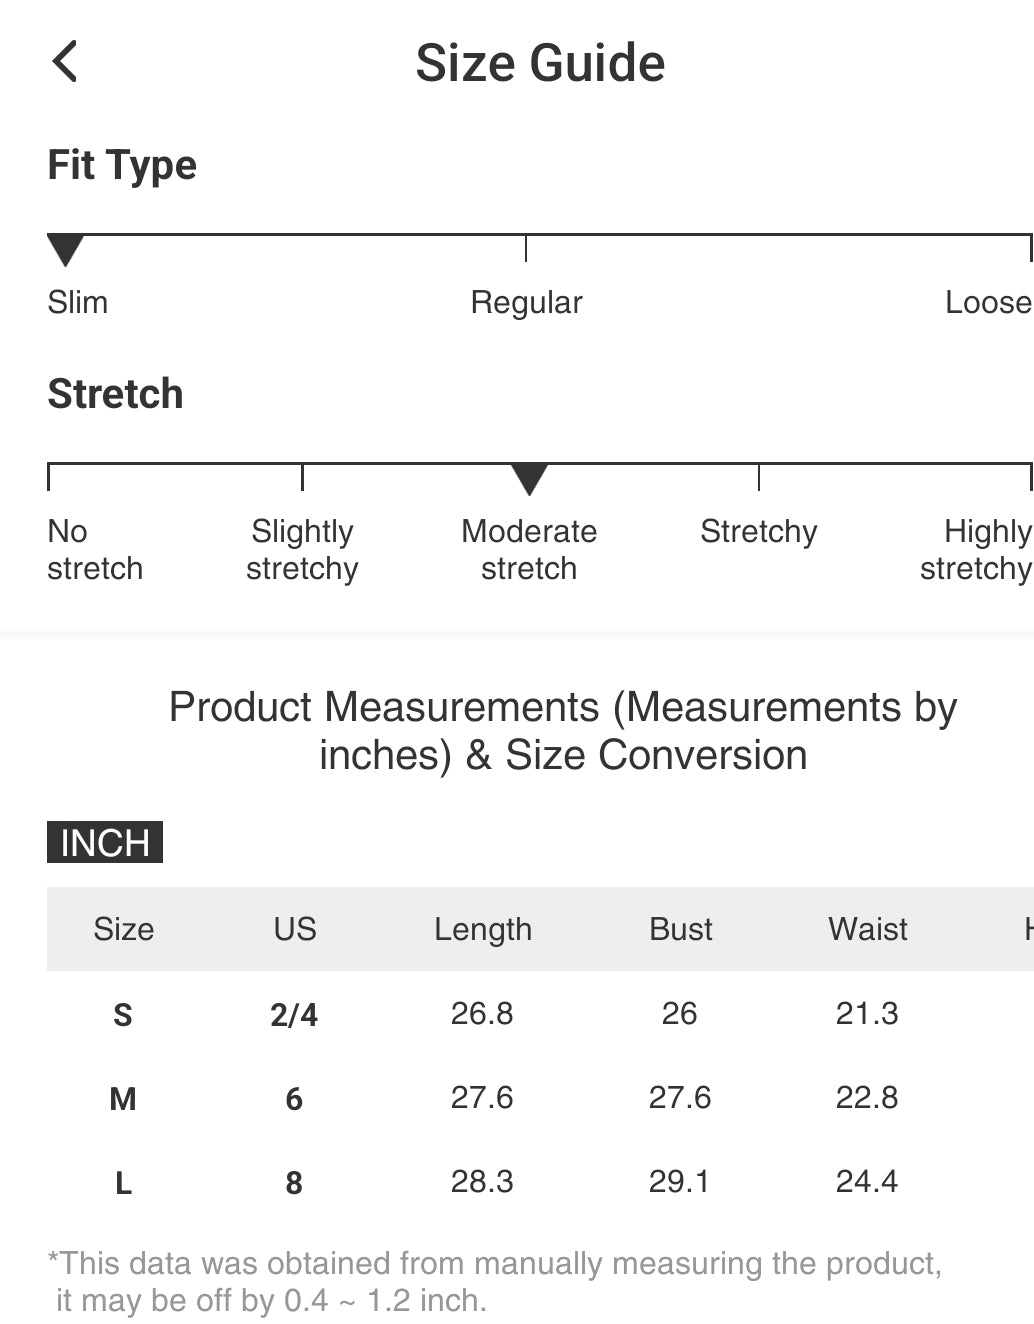This screenshot has height=1324, width=1034.
Task: Click the US column header
Action: [x=295, y=929]
